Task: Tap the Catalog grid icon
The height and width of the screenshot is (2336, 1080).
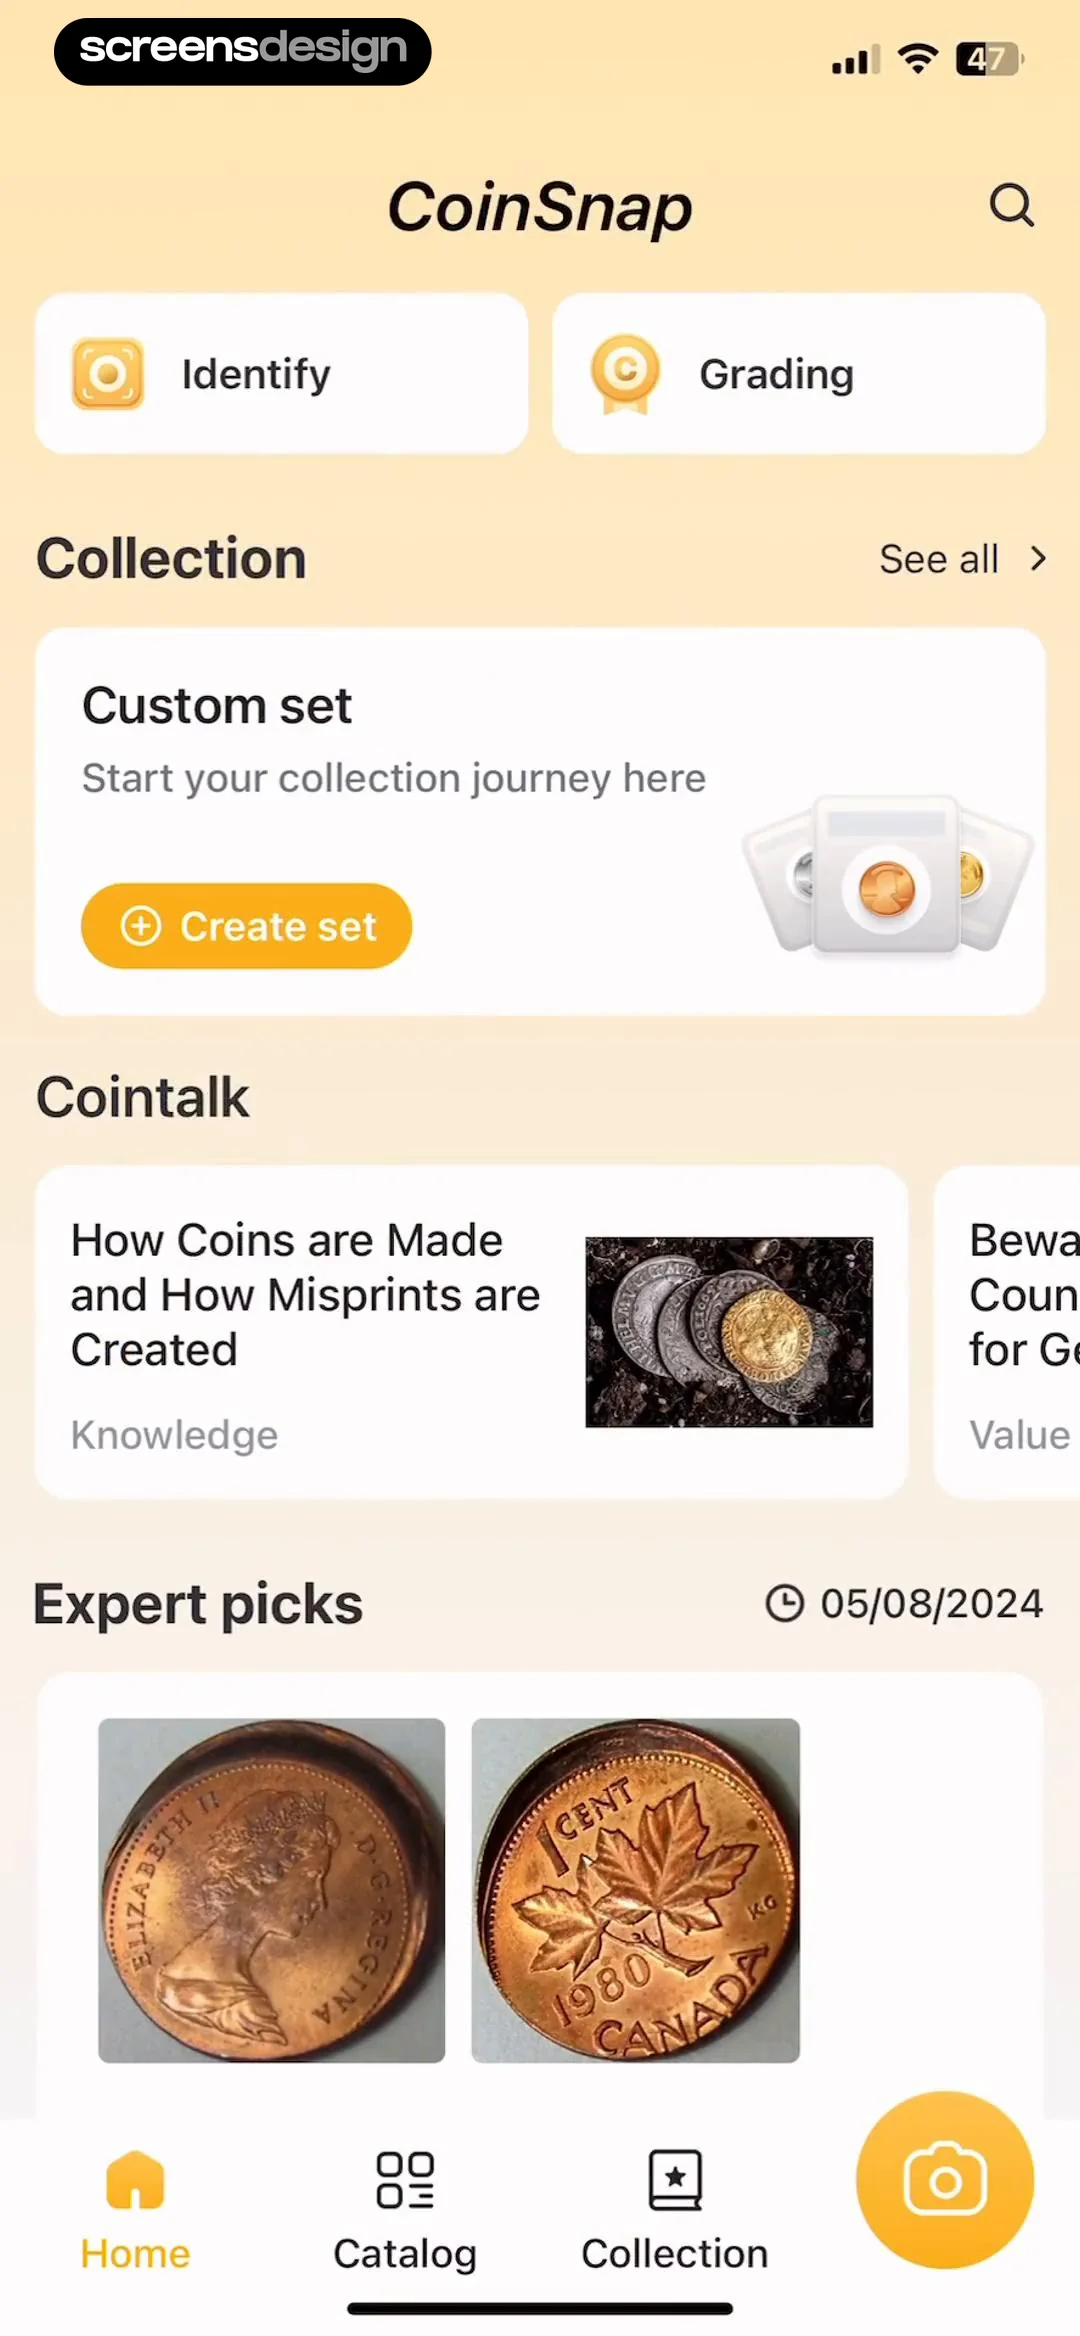Action: pyautogui.click(x=405, y=2179)
